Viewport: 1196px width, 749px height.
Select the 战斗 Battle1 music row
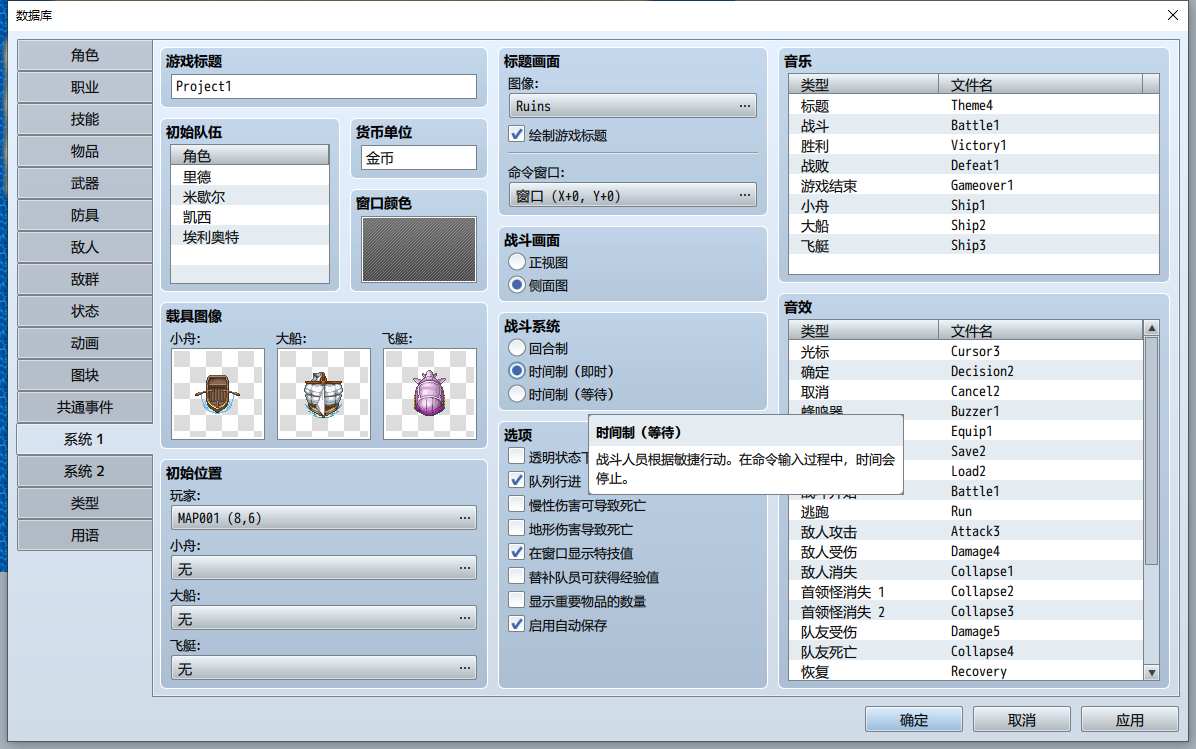point(974,125)
